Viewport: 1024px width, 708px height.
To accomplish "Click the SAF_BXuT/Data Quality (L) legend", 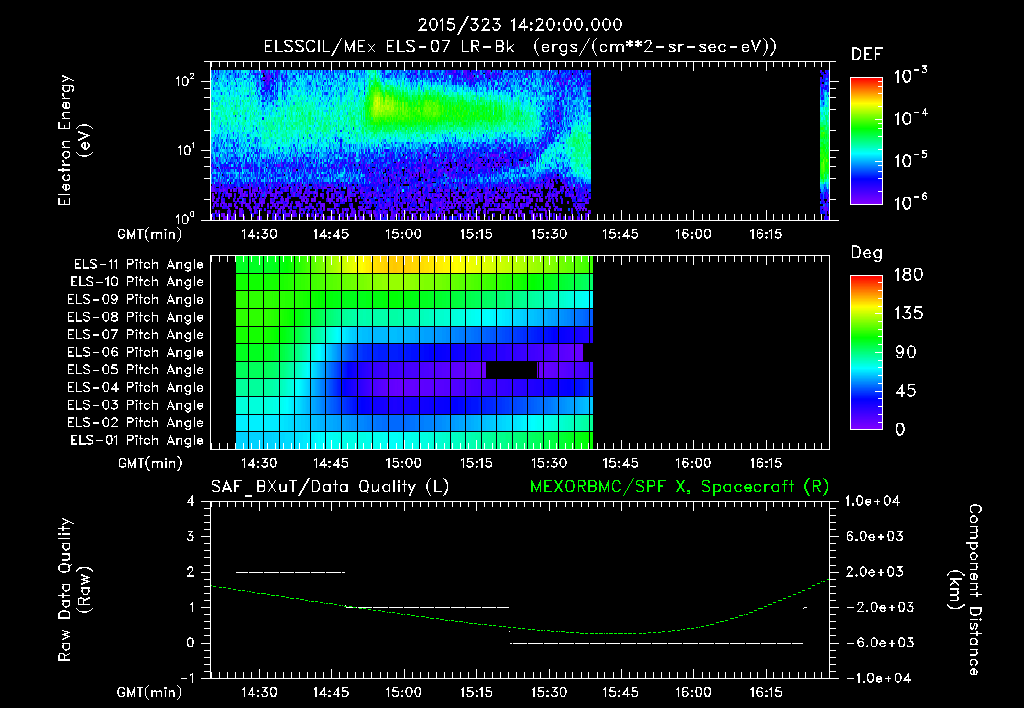I will click(x=330, y=487).
